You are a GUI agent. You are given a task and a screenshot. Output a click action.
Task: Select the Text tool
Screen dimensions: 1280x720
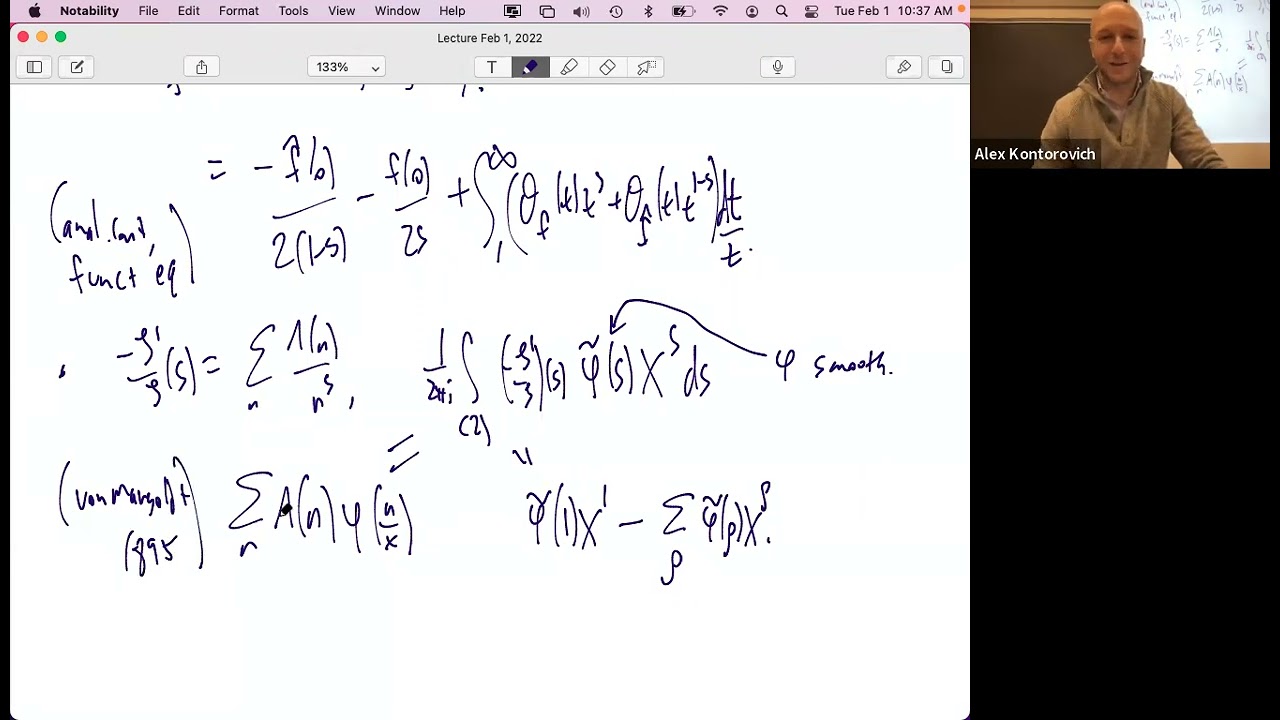[x=491, y=67]
